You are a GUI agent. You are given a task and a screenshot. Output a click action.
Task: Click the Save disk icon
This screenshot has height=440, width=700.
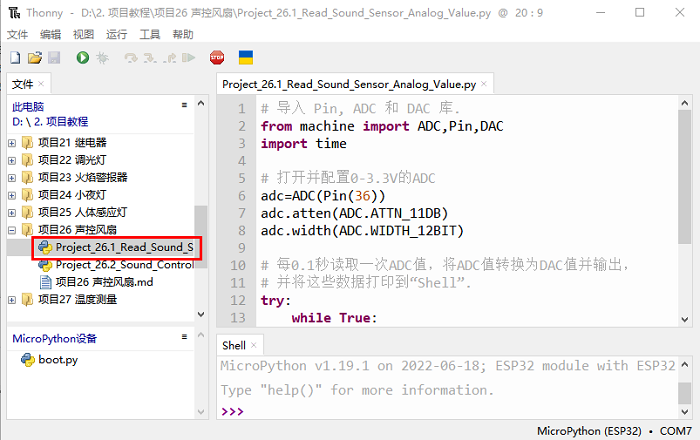[53, 59]
